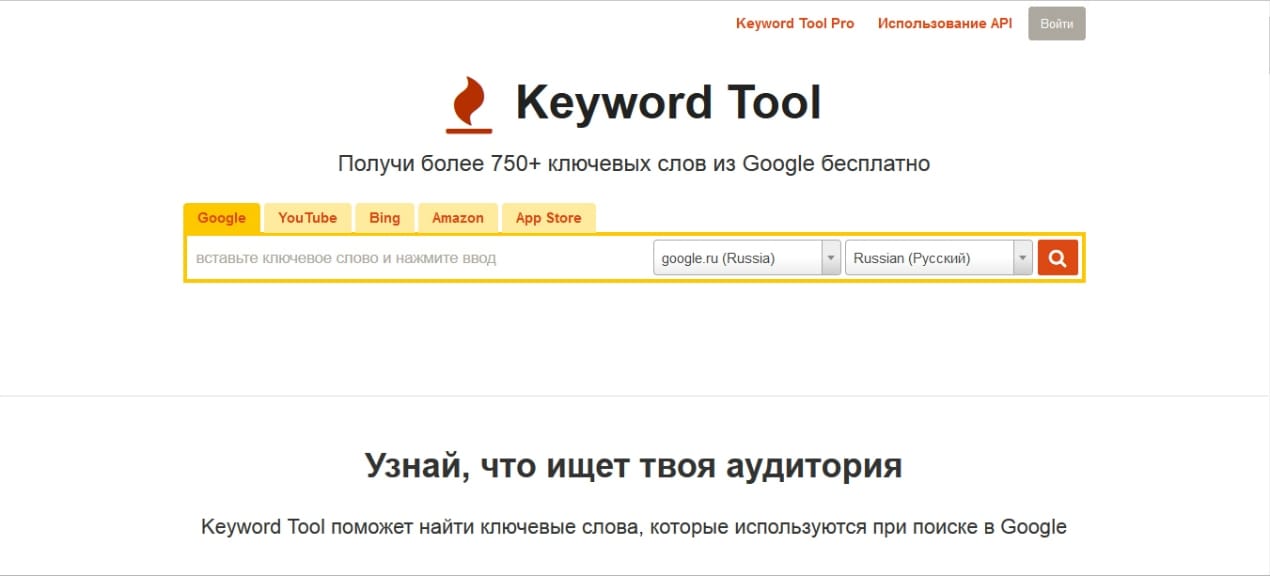Focus the keyword input field
Screen dimensions: 1270x576
pos(418,258)
